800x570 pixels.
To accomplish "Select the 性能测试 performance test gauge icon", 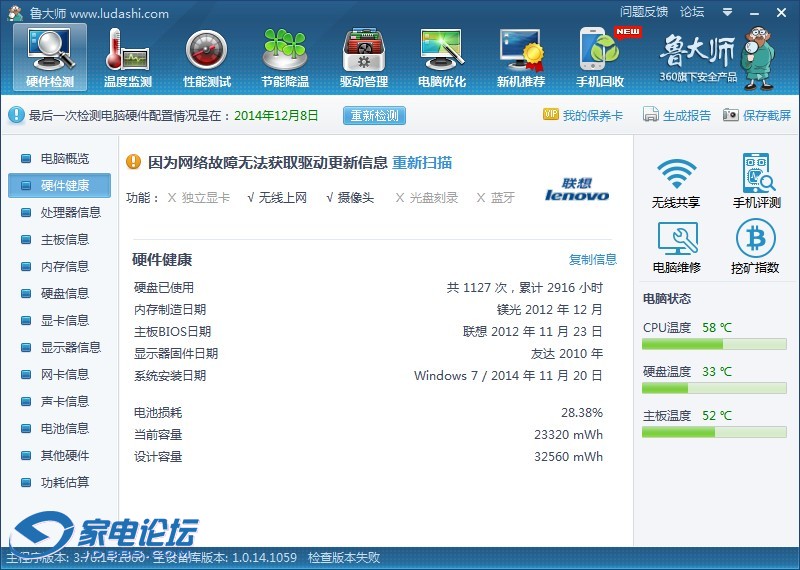I will click(x=206, y=57).
